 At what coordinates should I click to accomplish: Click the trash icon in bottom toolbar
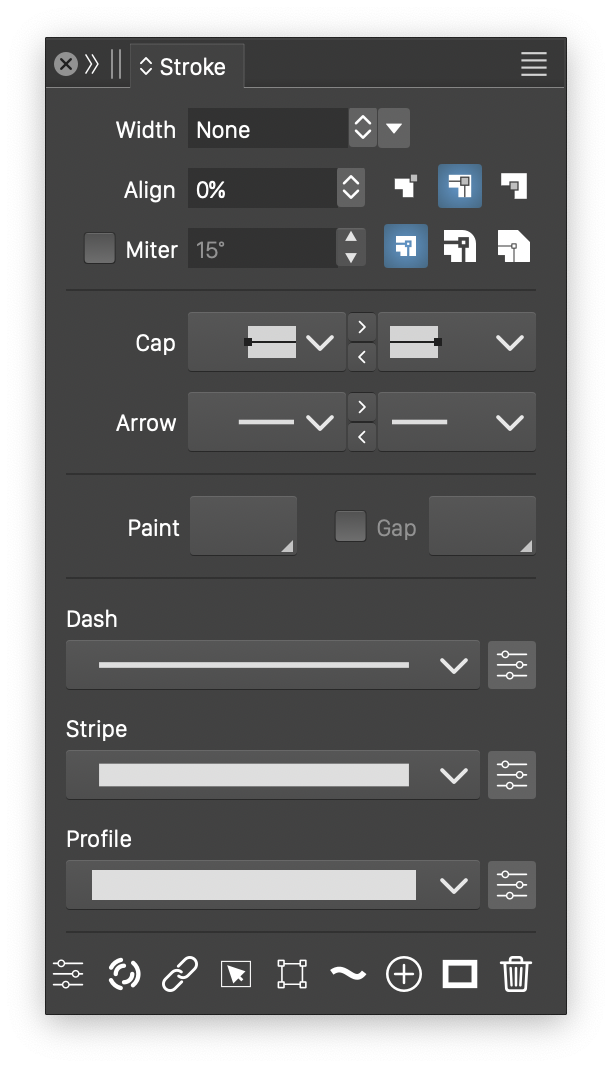tap(515, 973)
